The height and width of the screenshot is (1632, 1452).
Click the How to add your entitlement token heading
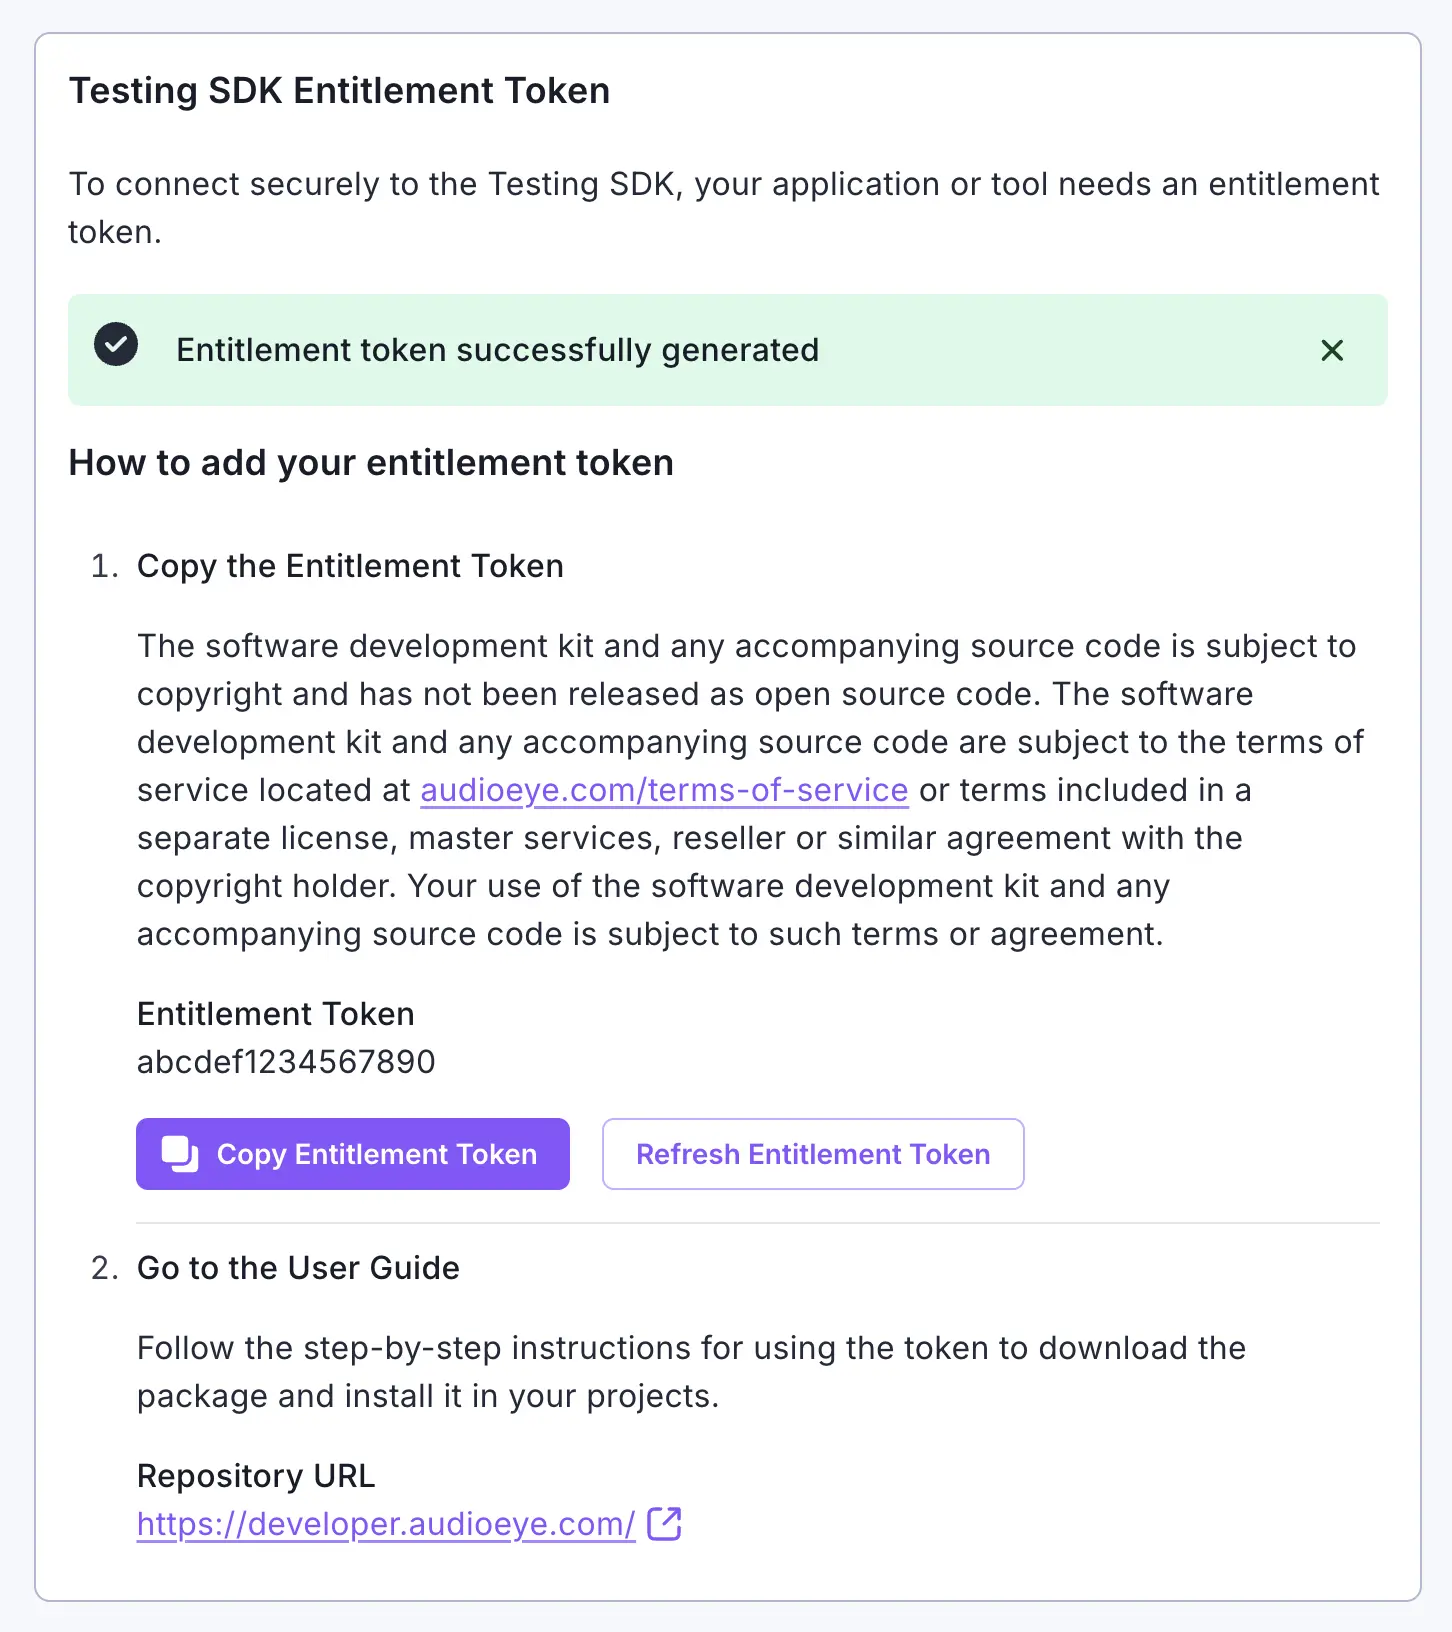pyautogui.click(x=370, y=462)
